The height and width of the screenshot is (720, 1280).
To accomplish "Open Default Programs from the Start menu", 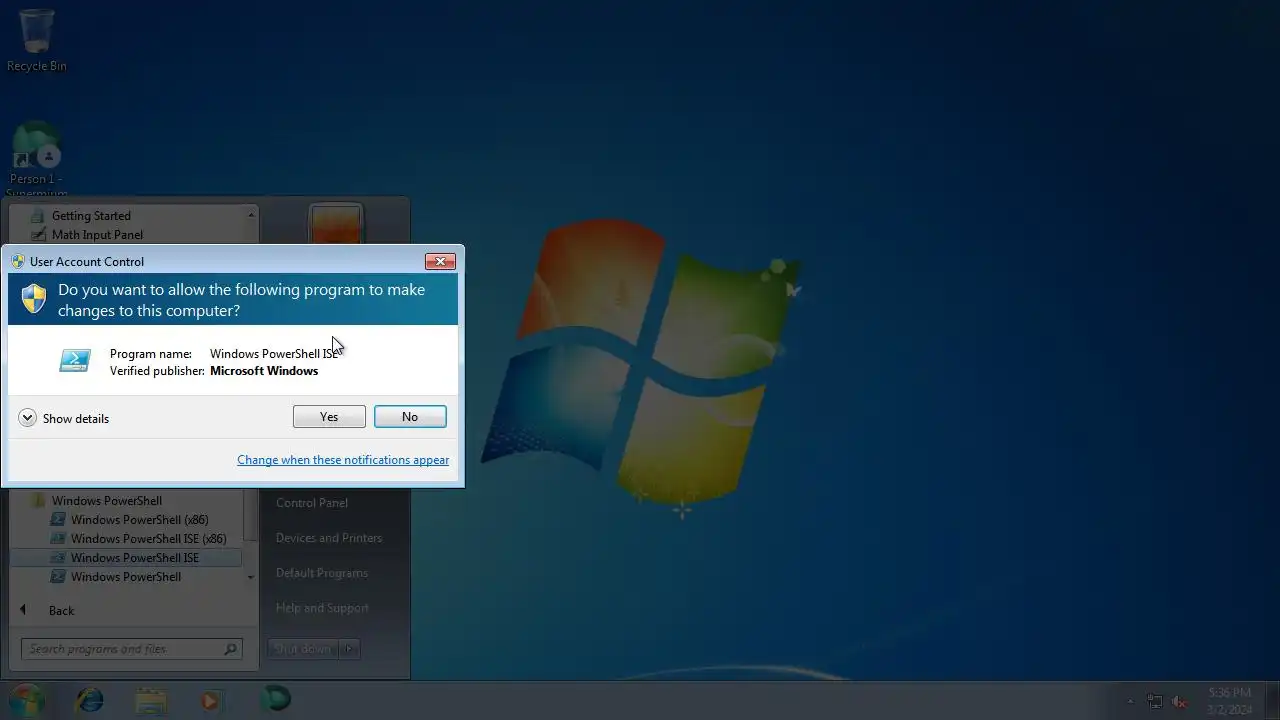I will coord(322,573).
